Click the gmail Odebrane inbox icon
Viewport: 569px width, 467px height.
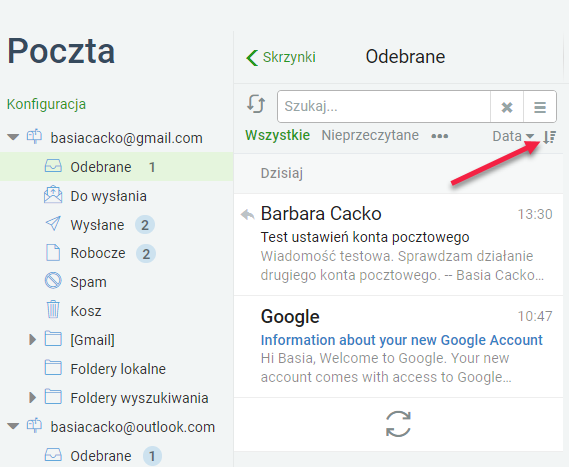point(53,166)
